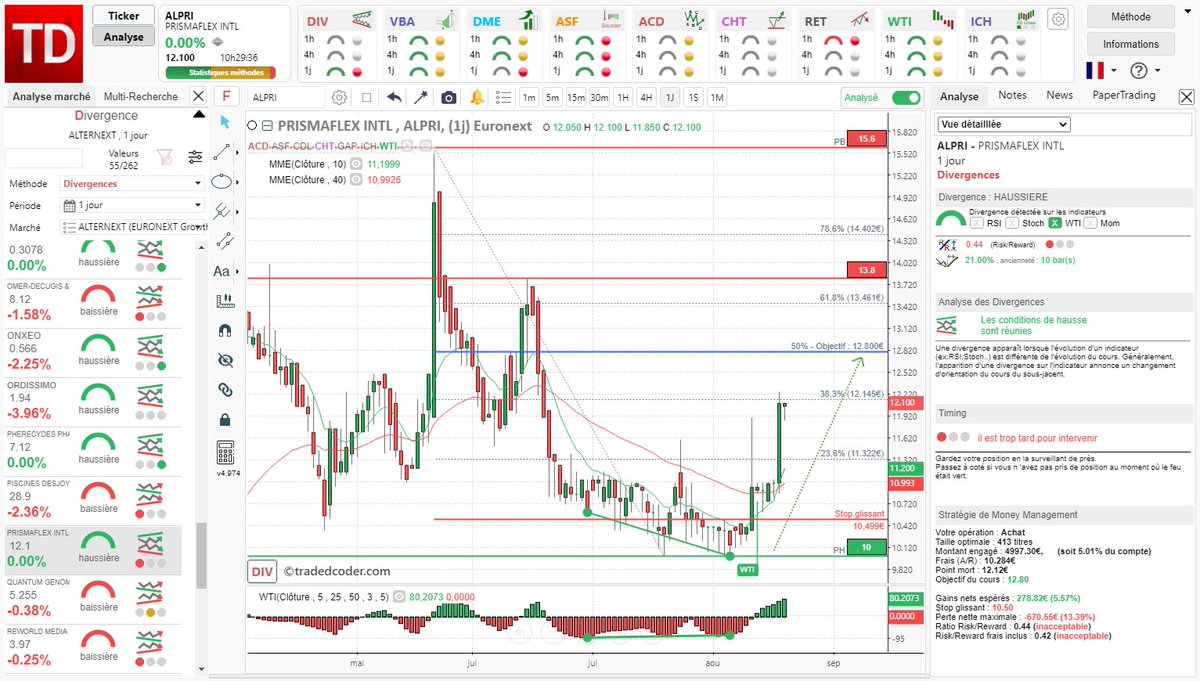Click the green PH 10 level marker
The image size is (1200, 681).
click(866, 547)
